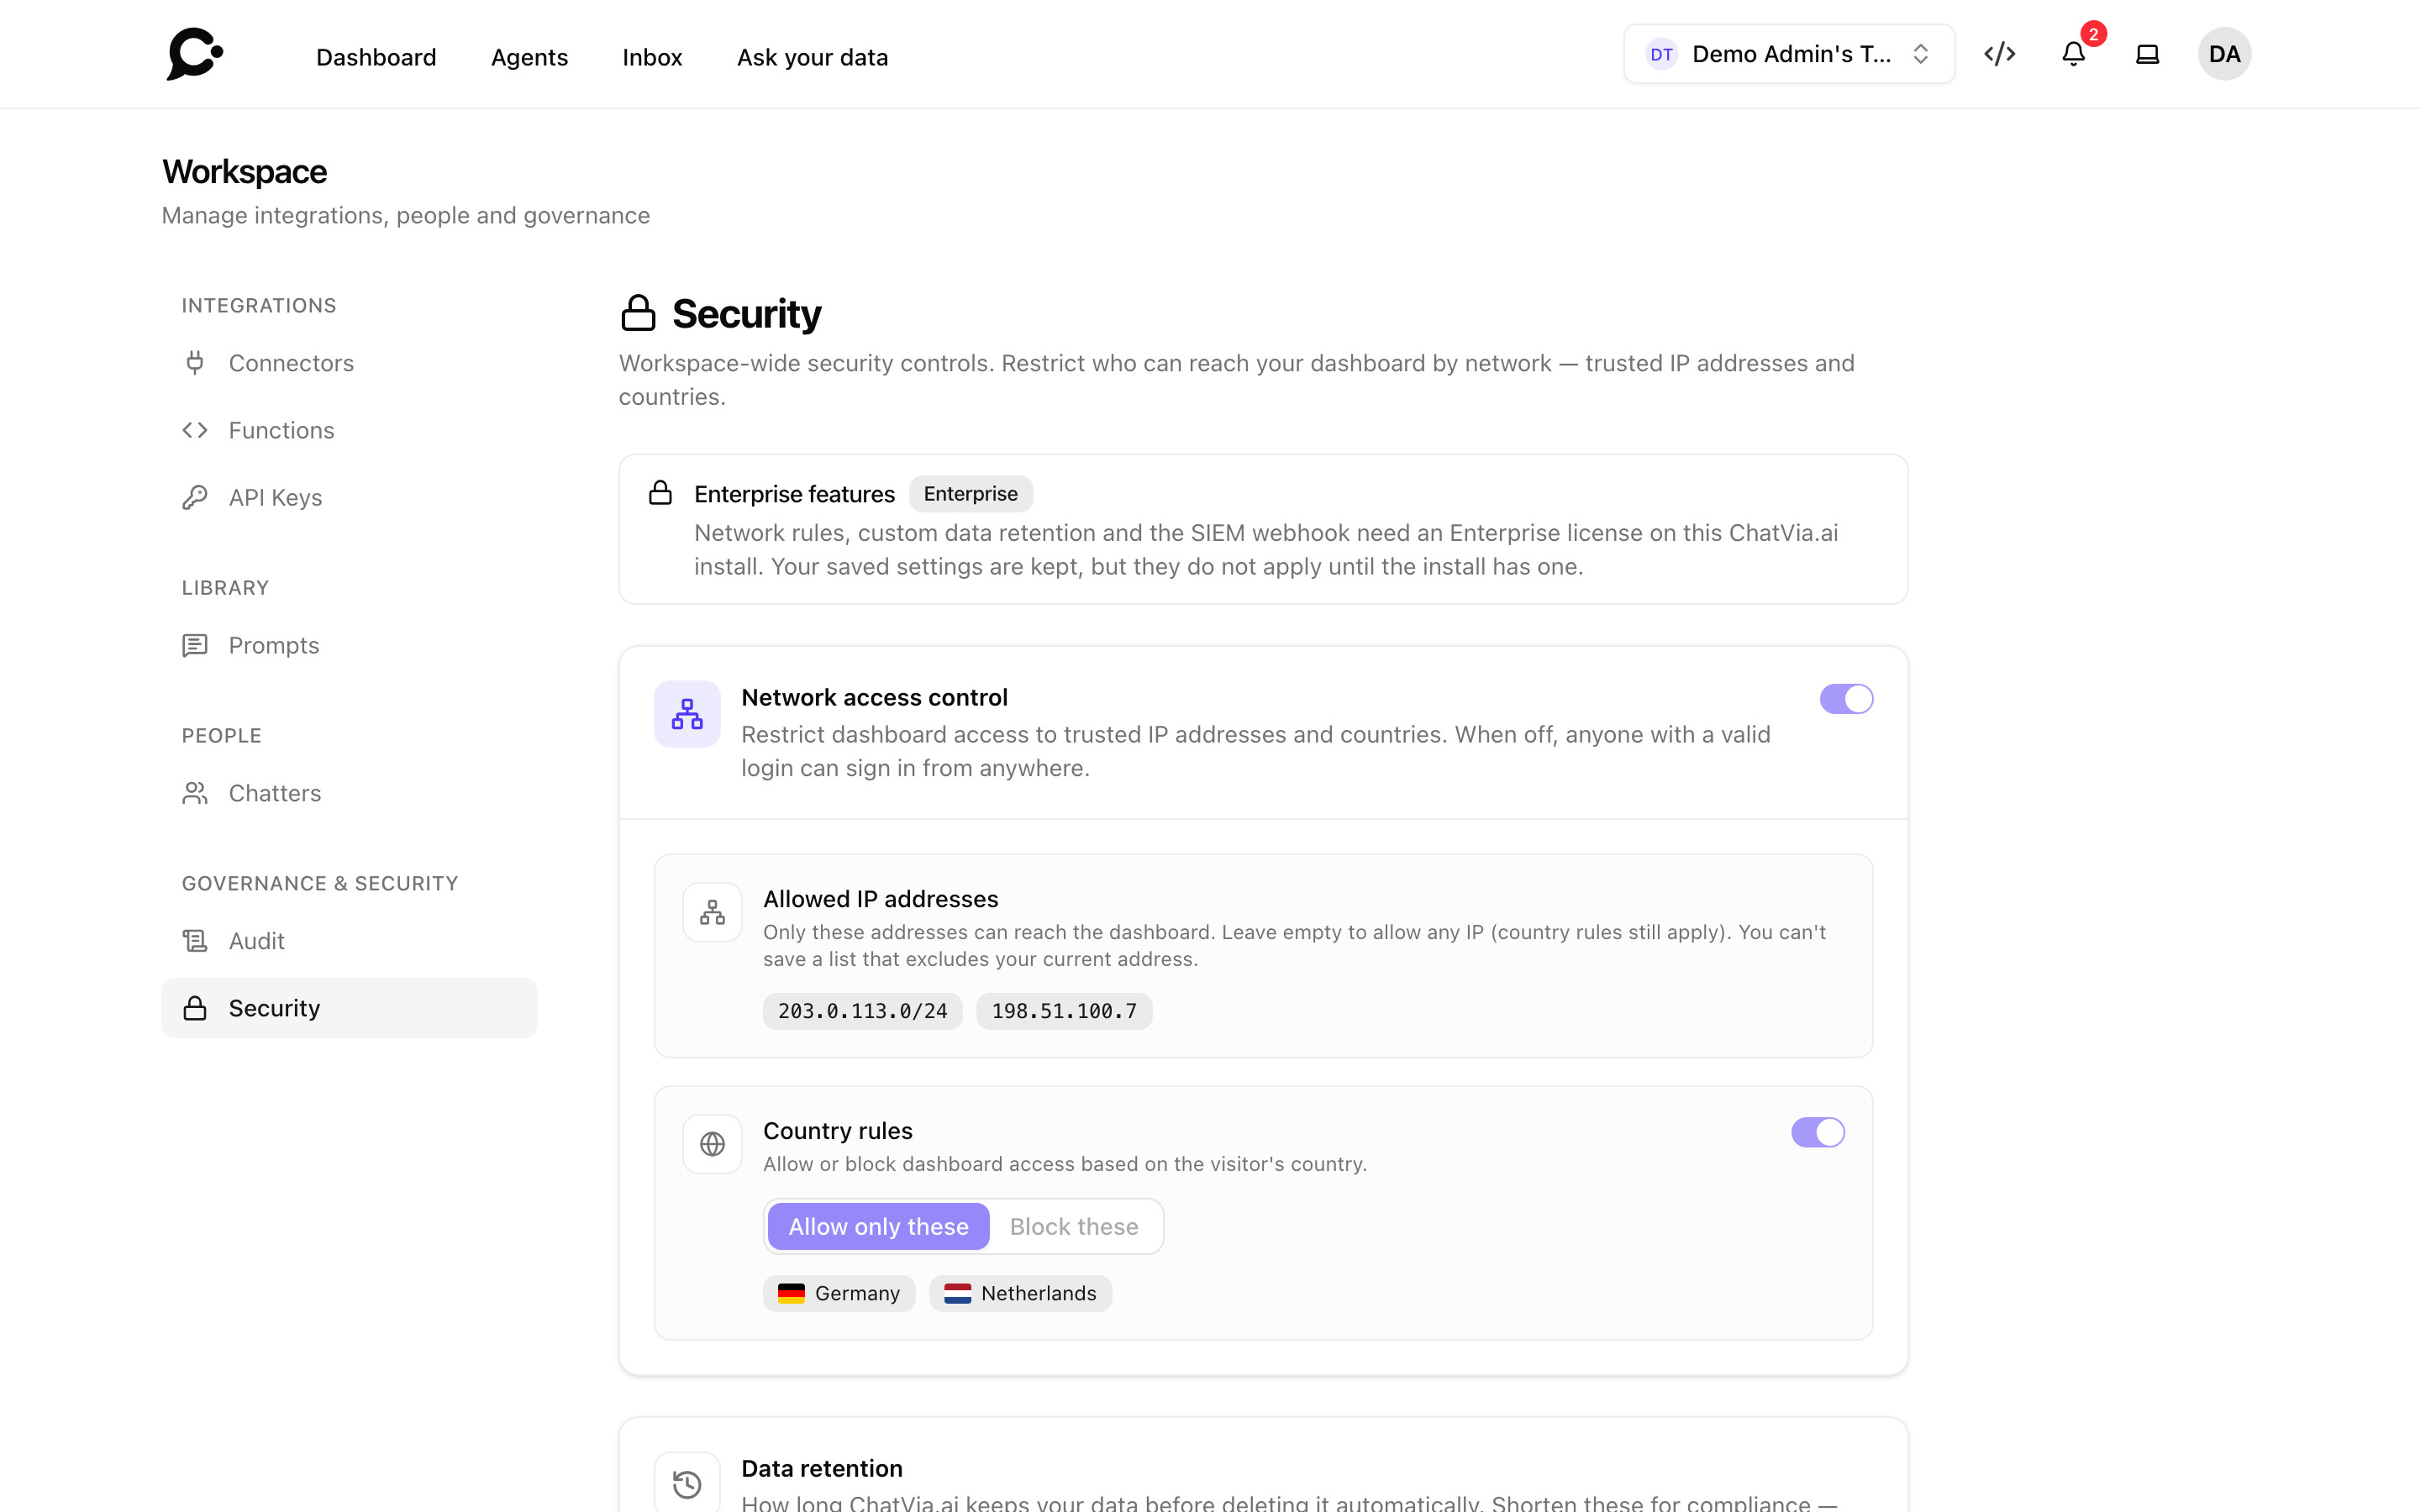Image resolution: width=2420 pixels, height=1512 pixels.
Task: Select the Allow only these option
Action: [878, 1226]
